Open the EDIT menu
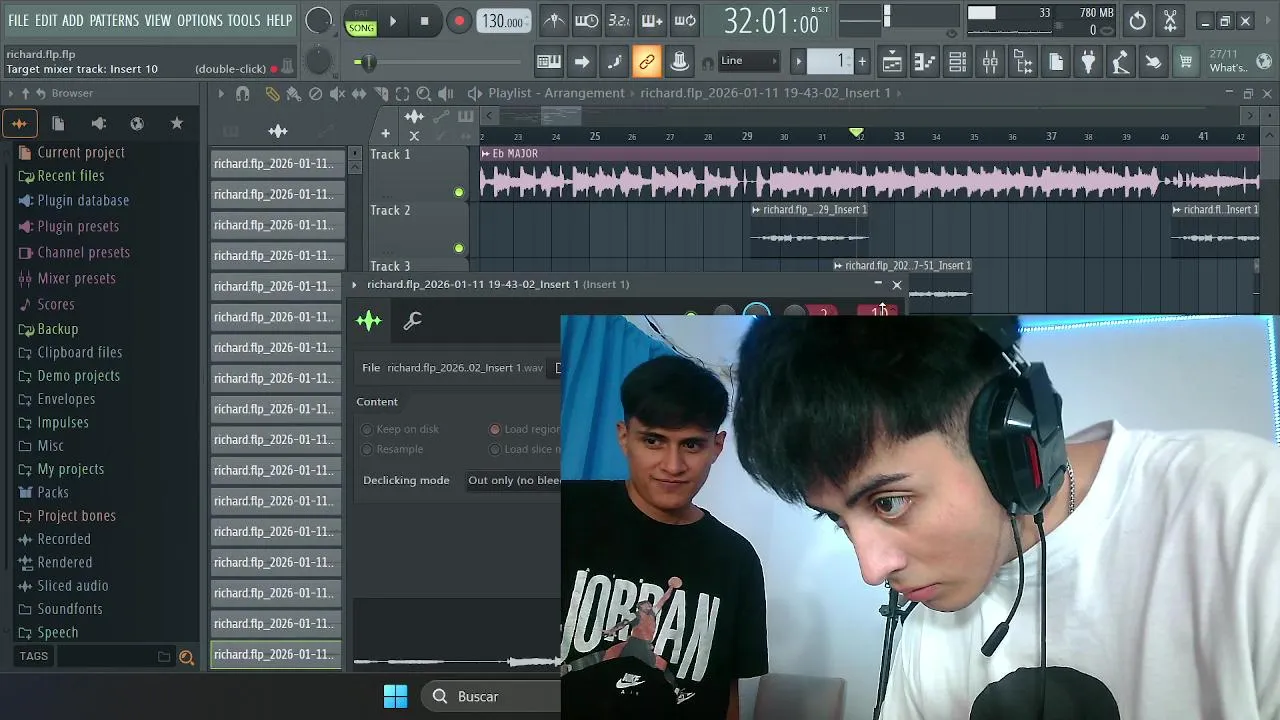Screen dimensions: 1280x720 click(46, 20)
